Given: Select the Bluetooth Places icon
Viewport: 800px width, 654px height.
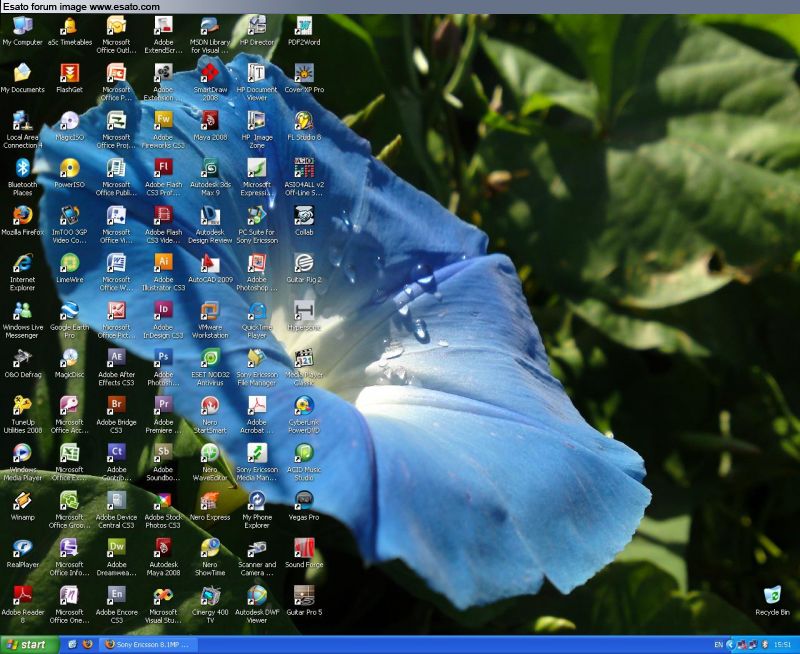Looking at the screenshot, I should (x=22, y=169).
